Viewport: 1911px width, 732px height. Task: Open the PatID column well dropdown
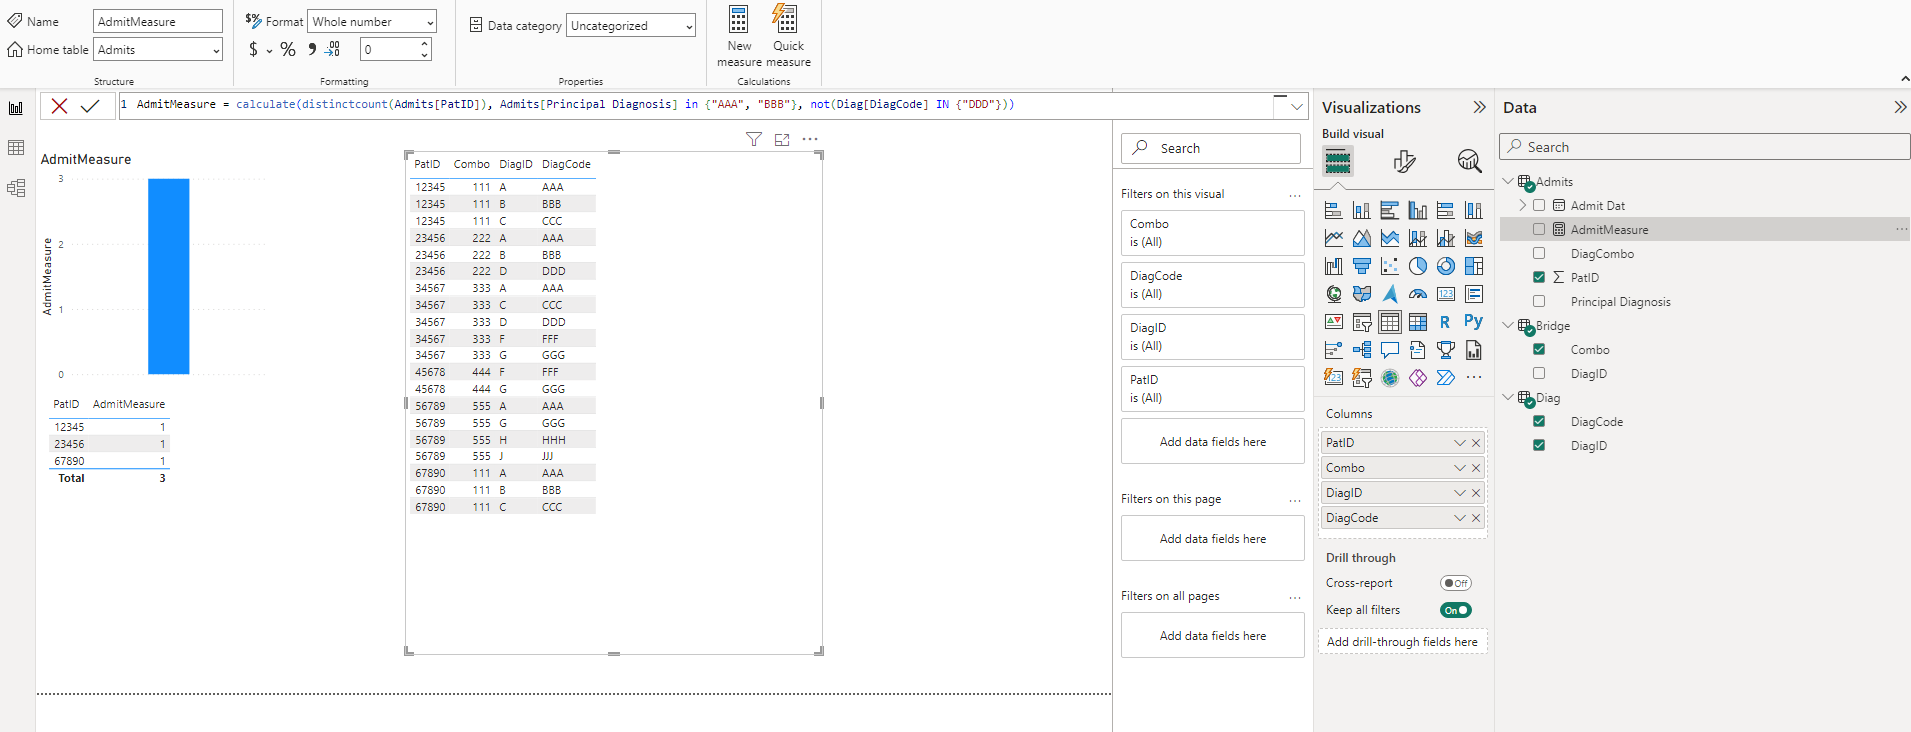1460,443
